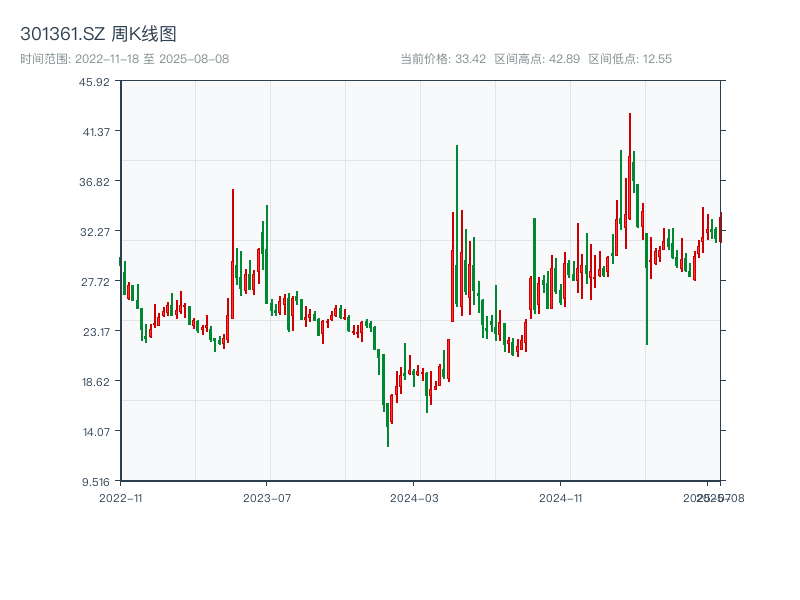Click the range low label "区间低点: 12.55"

point(630,59)
